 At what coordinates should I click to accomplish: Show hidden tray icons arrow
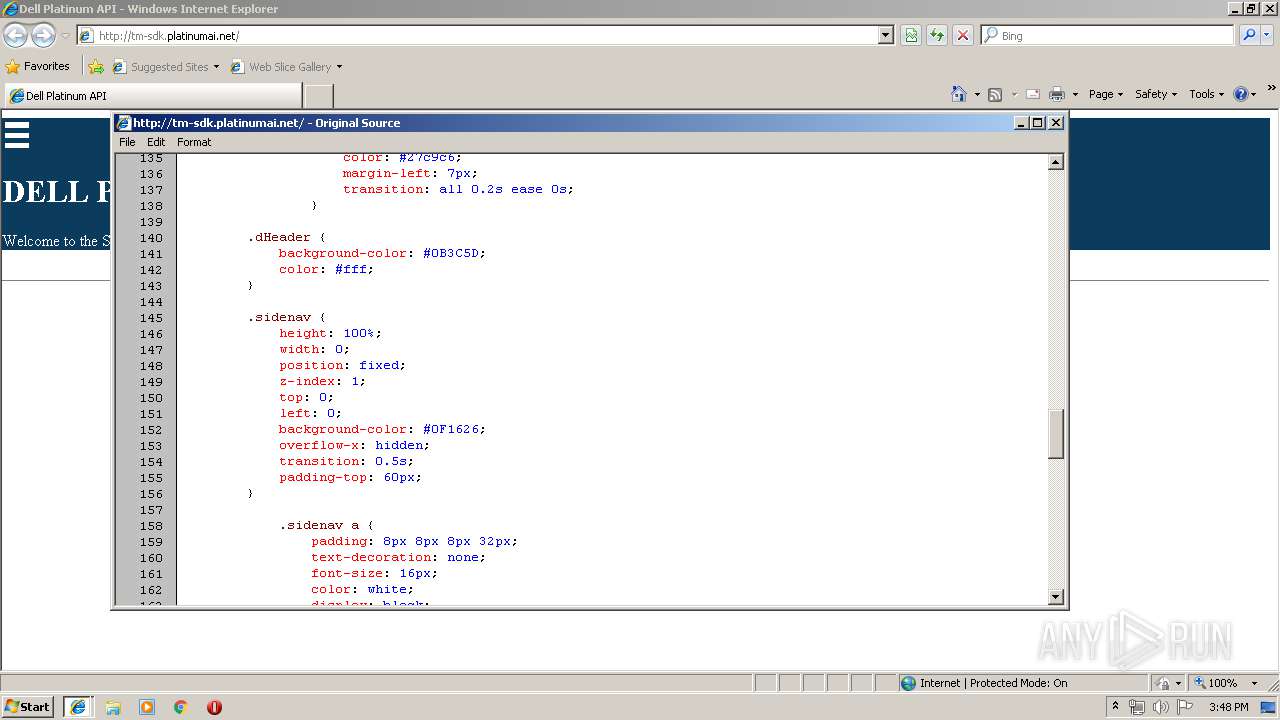[x=1115, y=707]
